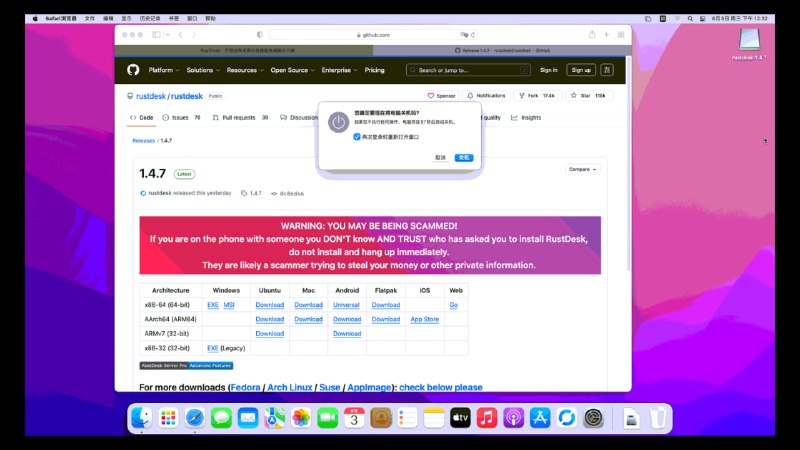
Task: Download Ubuntu x86-64 package
Action: tap(269, 305)
